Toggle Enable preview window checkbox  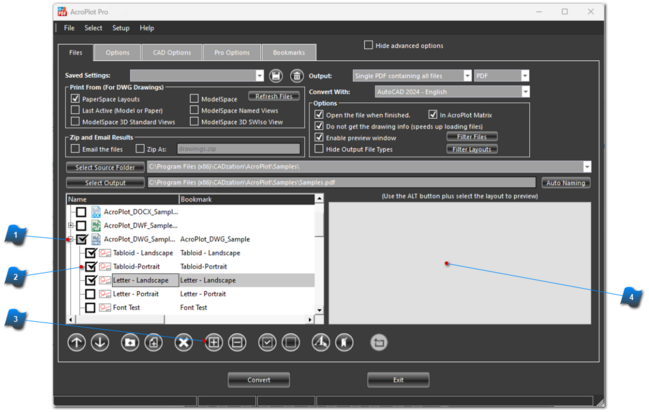coord(319,137)
